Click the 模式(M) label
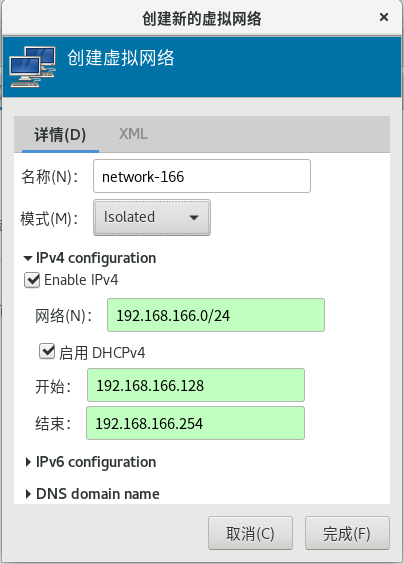The width and height of the screenshot is (404, 564). pos(49,218)
